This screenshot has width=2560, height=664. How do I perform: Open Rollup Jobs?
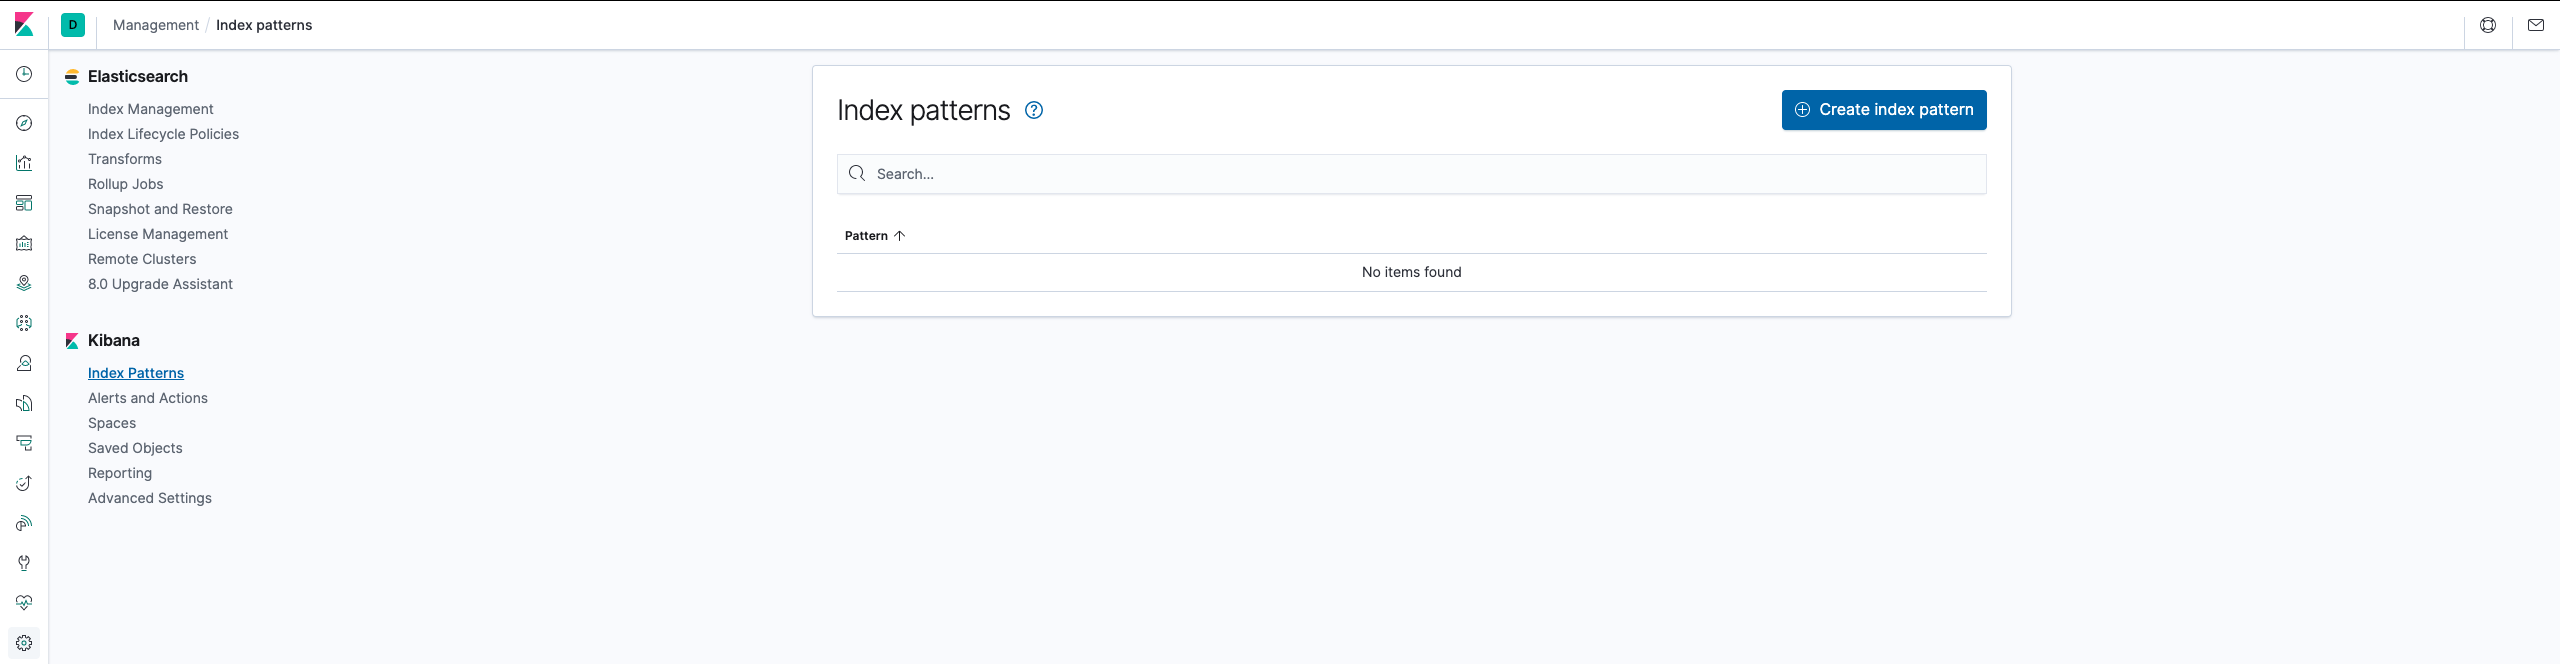coord(125,184)
